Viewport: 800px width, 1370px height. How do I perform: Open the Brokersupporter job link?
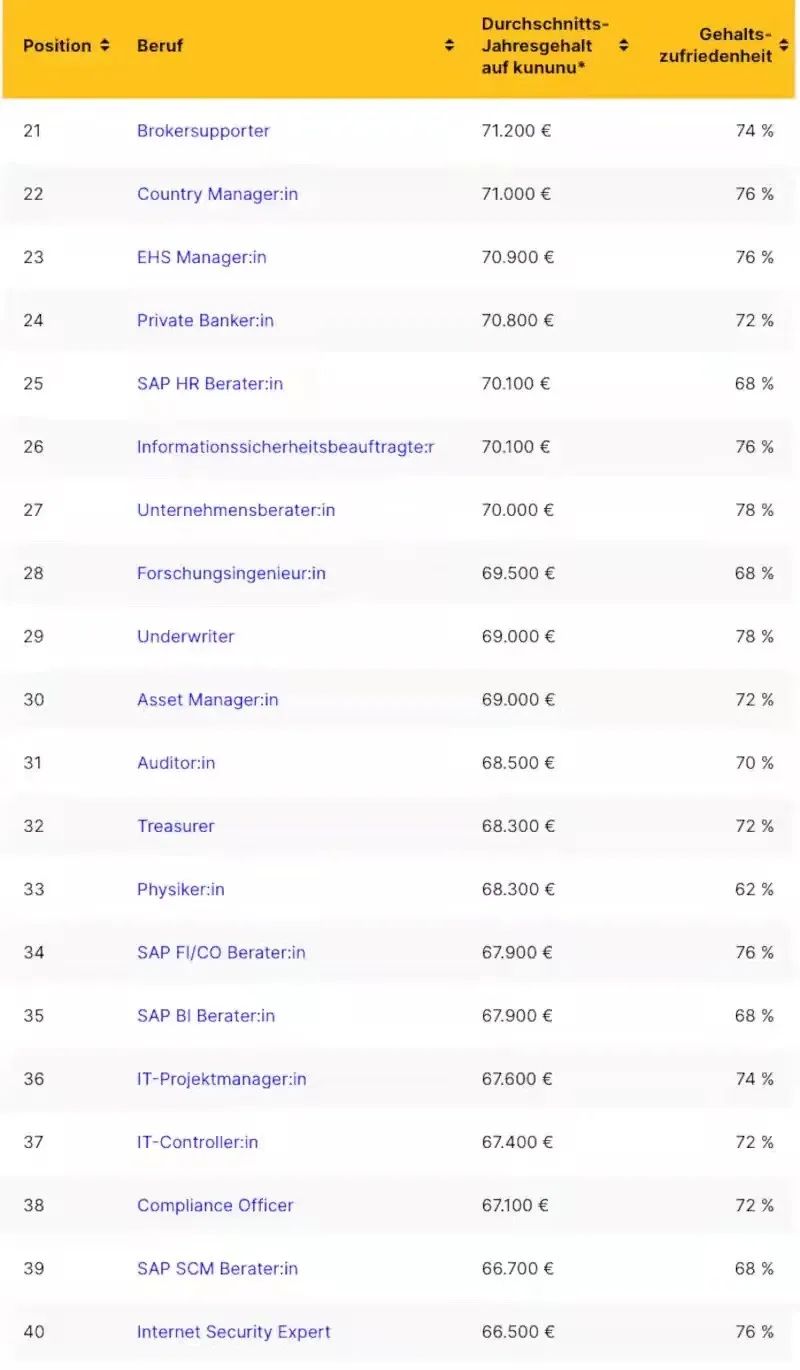point(203,131)
